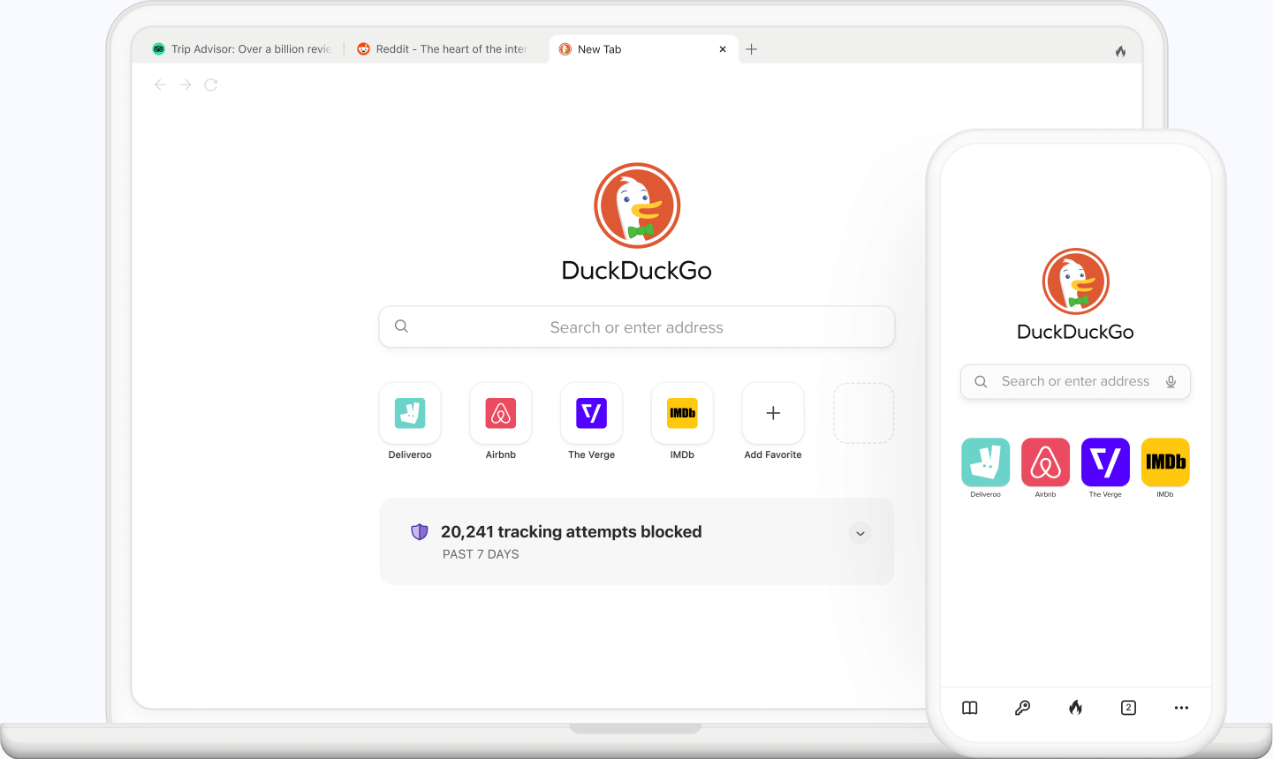Tap the Fire button on phone
This screenshot has width=1273, height=759.
point(1076,708)
